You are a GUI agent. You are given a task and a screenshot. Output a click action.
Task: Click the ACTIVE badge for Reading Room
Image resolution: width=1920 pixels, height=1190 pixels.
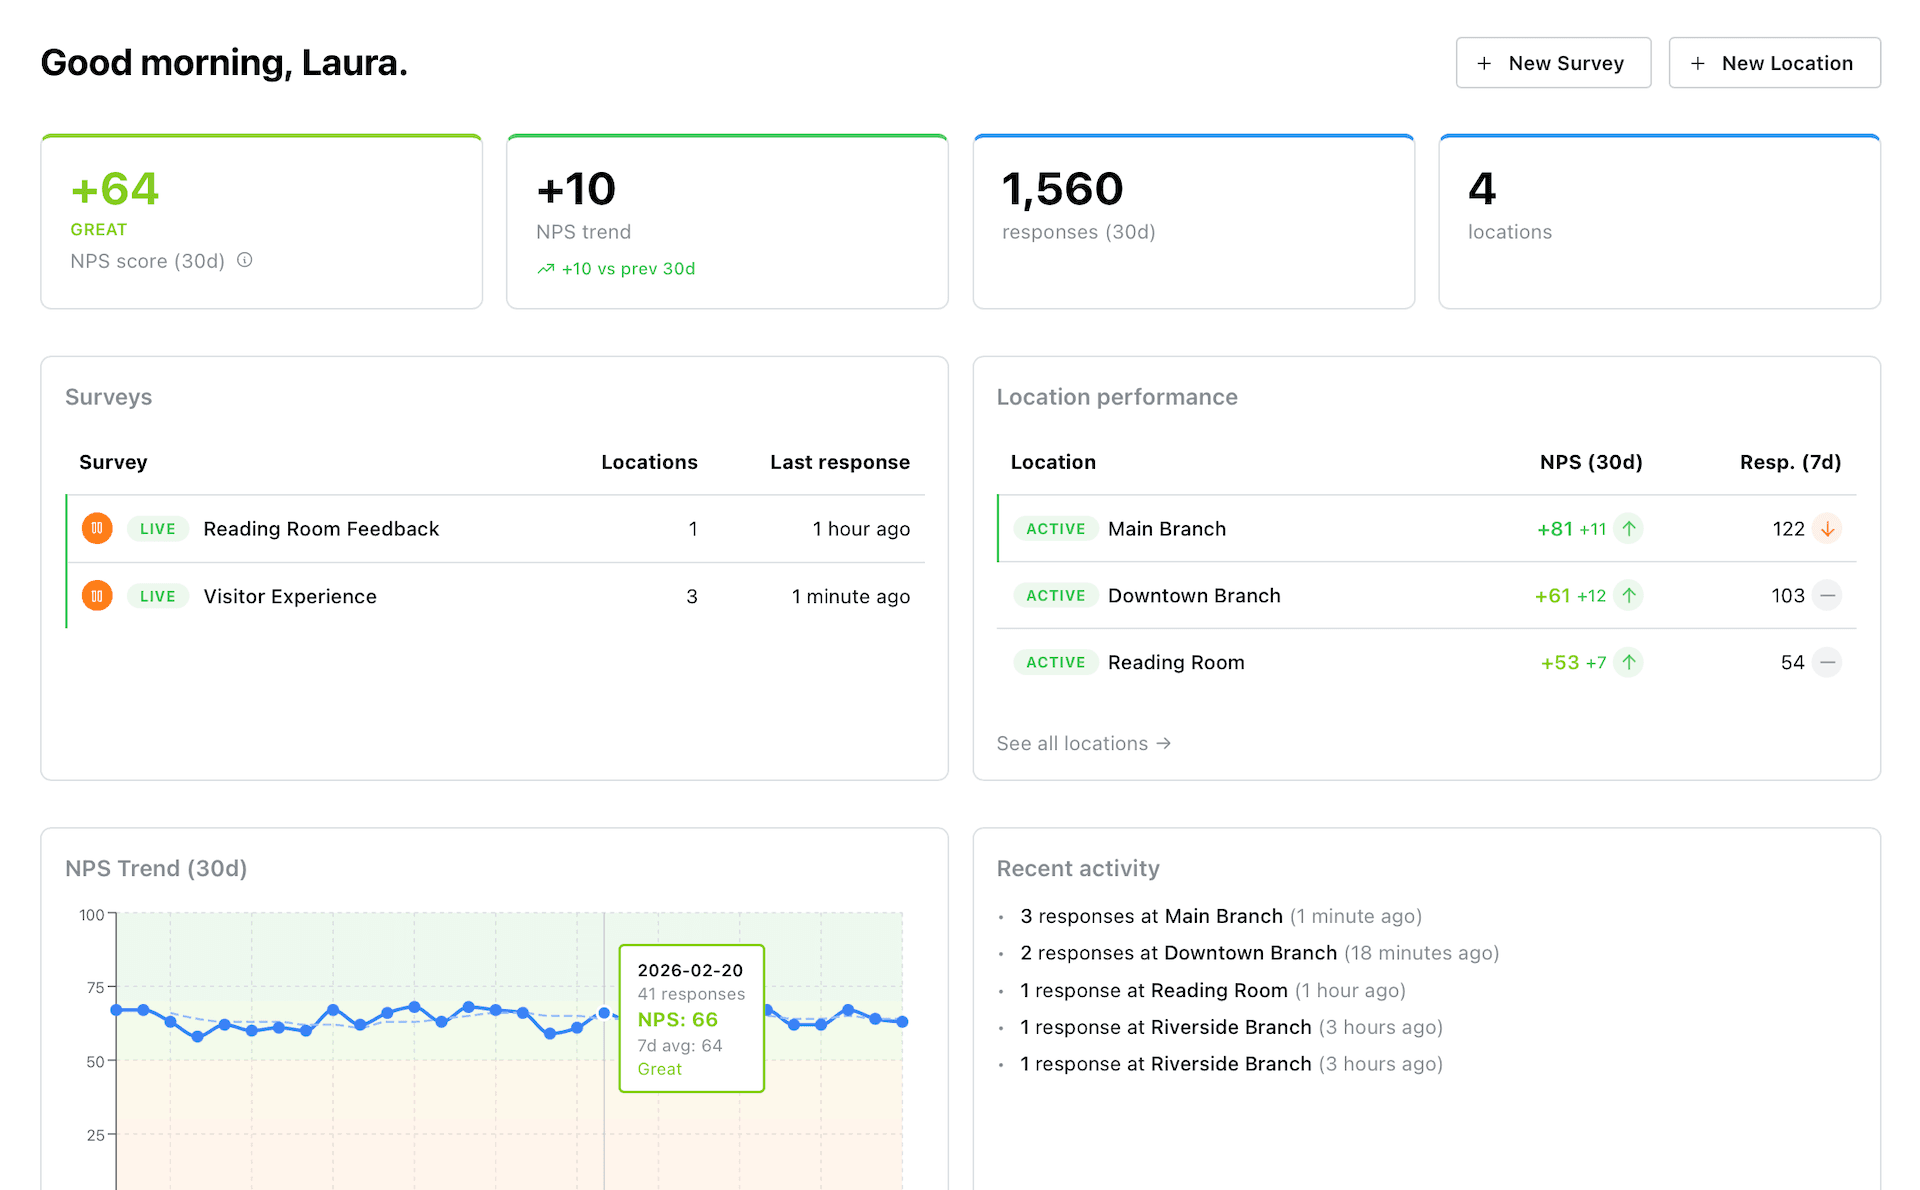pos(1056,662)
